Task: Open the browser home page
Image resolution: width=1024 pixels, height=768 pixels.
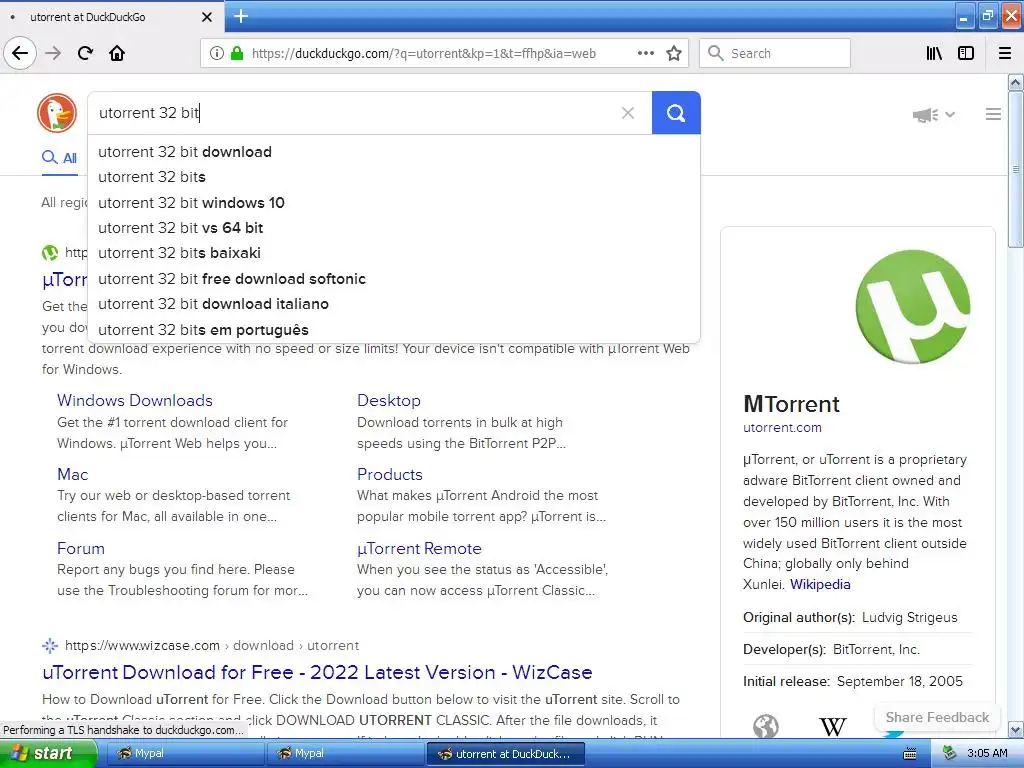Action: (x=117, y=53)
